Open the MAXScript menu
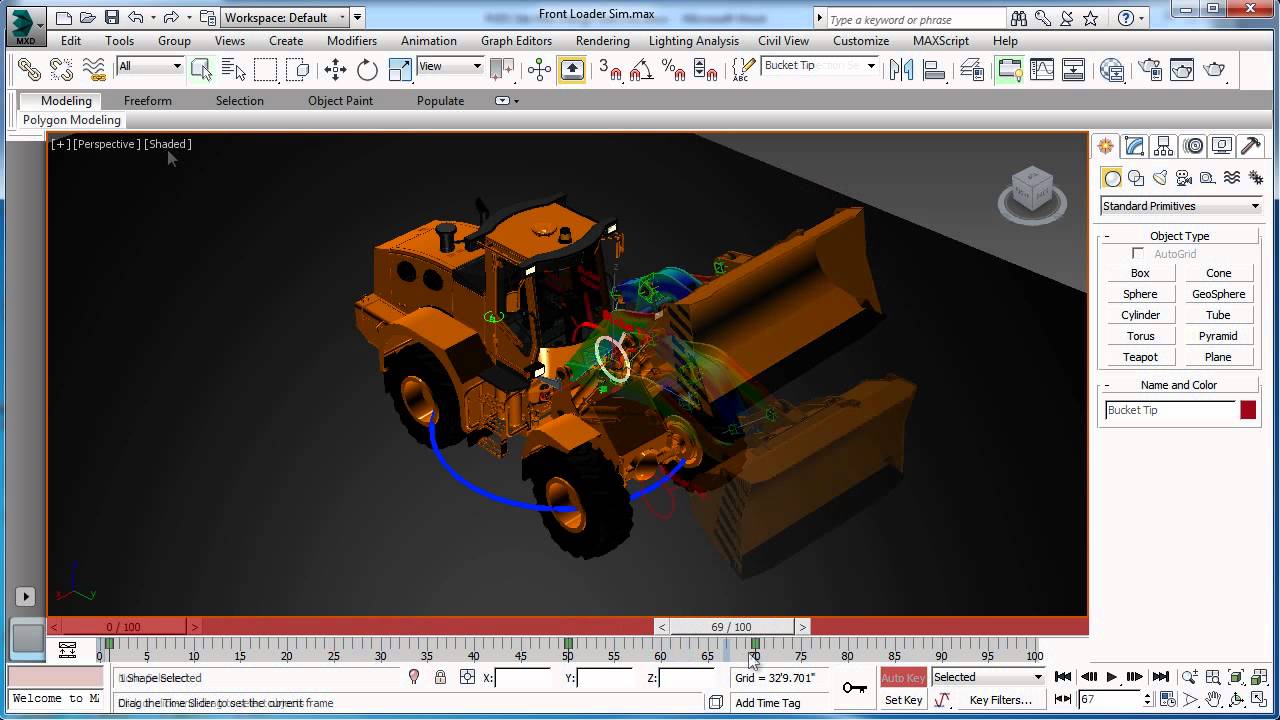1280x720 pixels. pos(941,41)
